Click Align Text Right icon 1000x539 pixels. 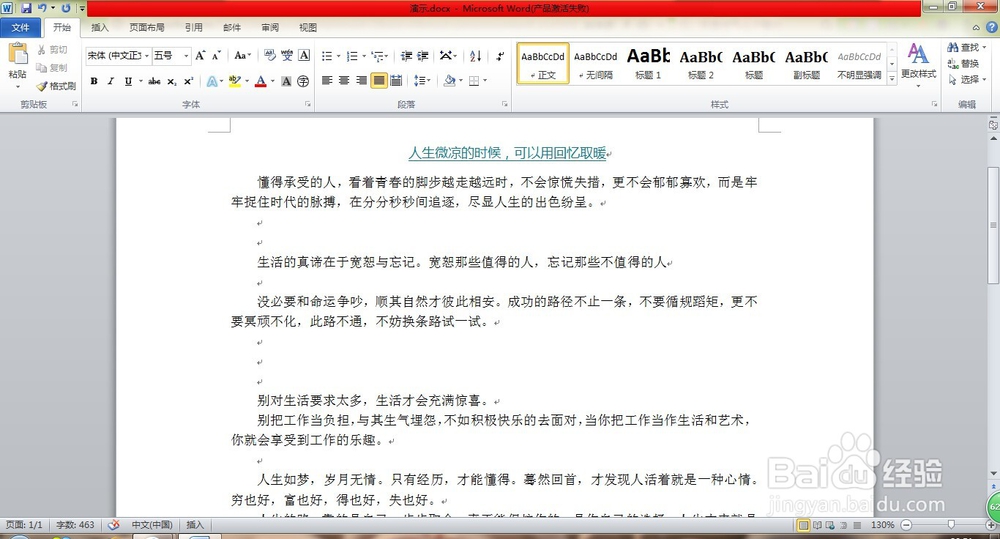point(362,80)
